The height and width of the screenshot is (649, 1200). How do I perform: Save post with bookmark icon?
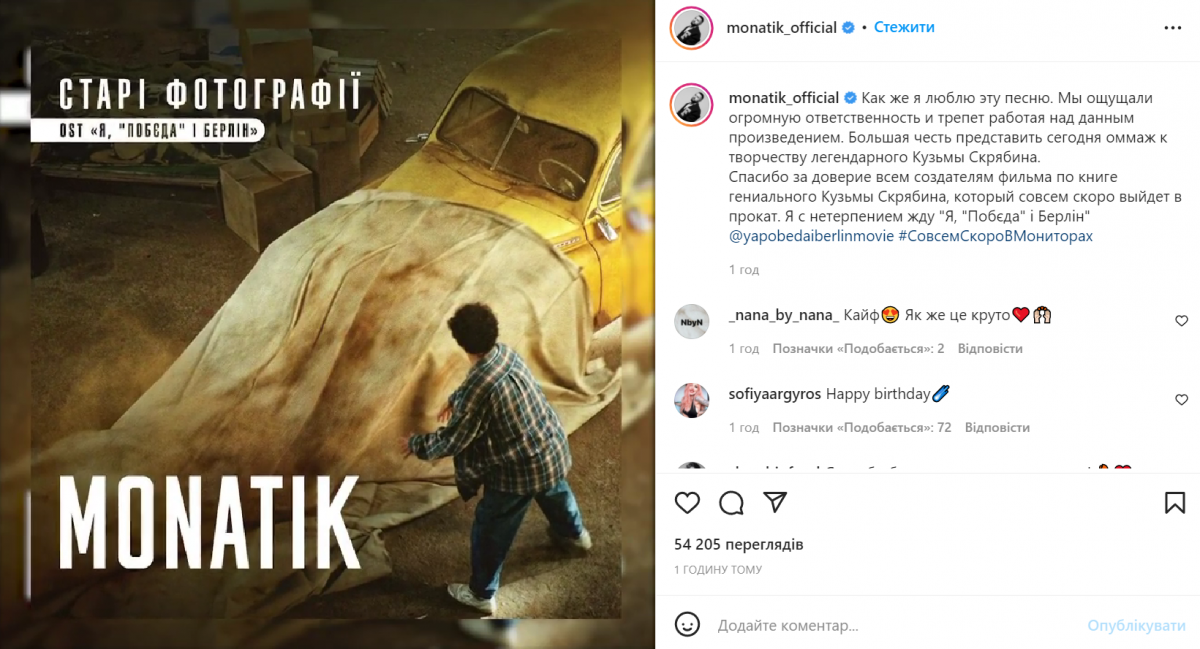1175,502
